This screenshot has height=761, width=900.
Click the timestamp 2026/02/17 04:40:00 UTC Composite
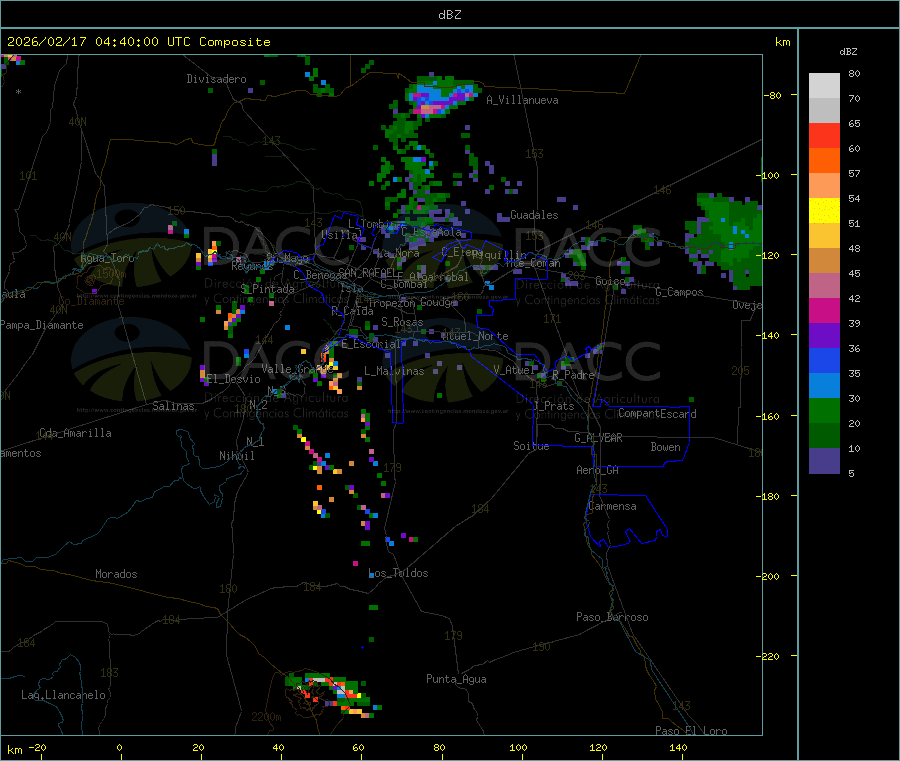click(138, 42)
